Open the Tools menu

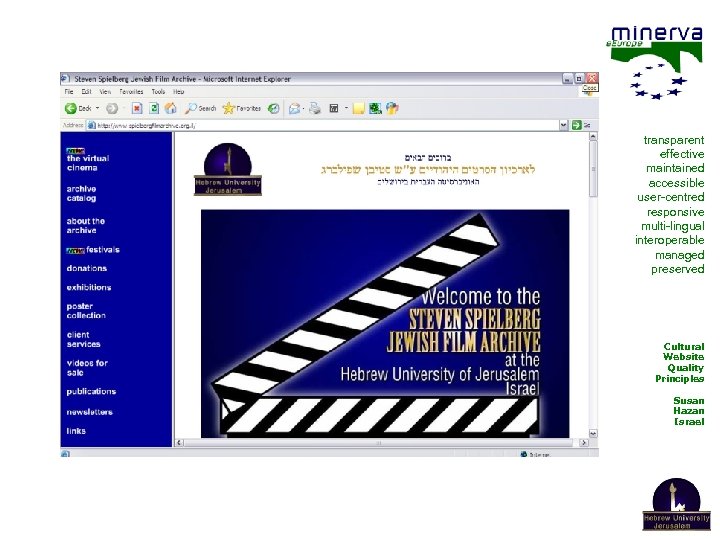click(x=158, y=92)
